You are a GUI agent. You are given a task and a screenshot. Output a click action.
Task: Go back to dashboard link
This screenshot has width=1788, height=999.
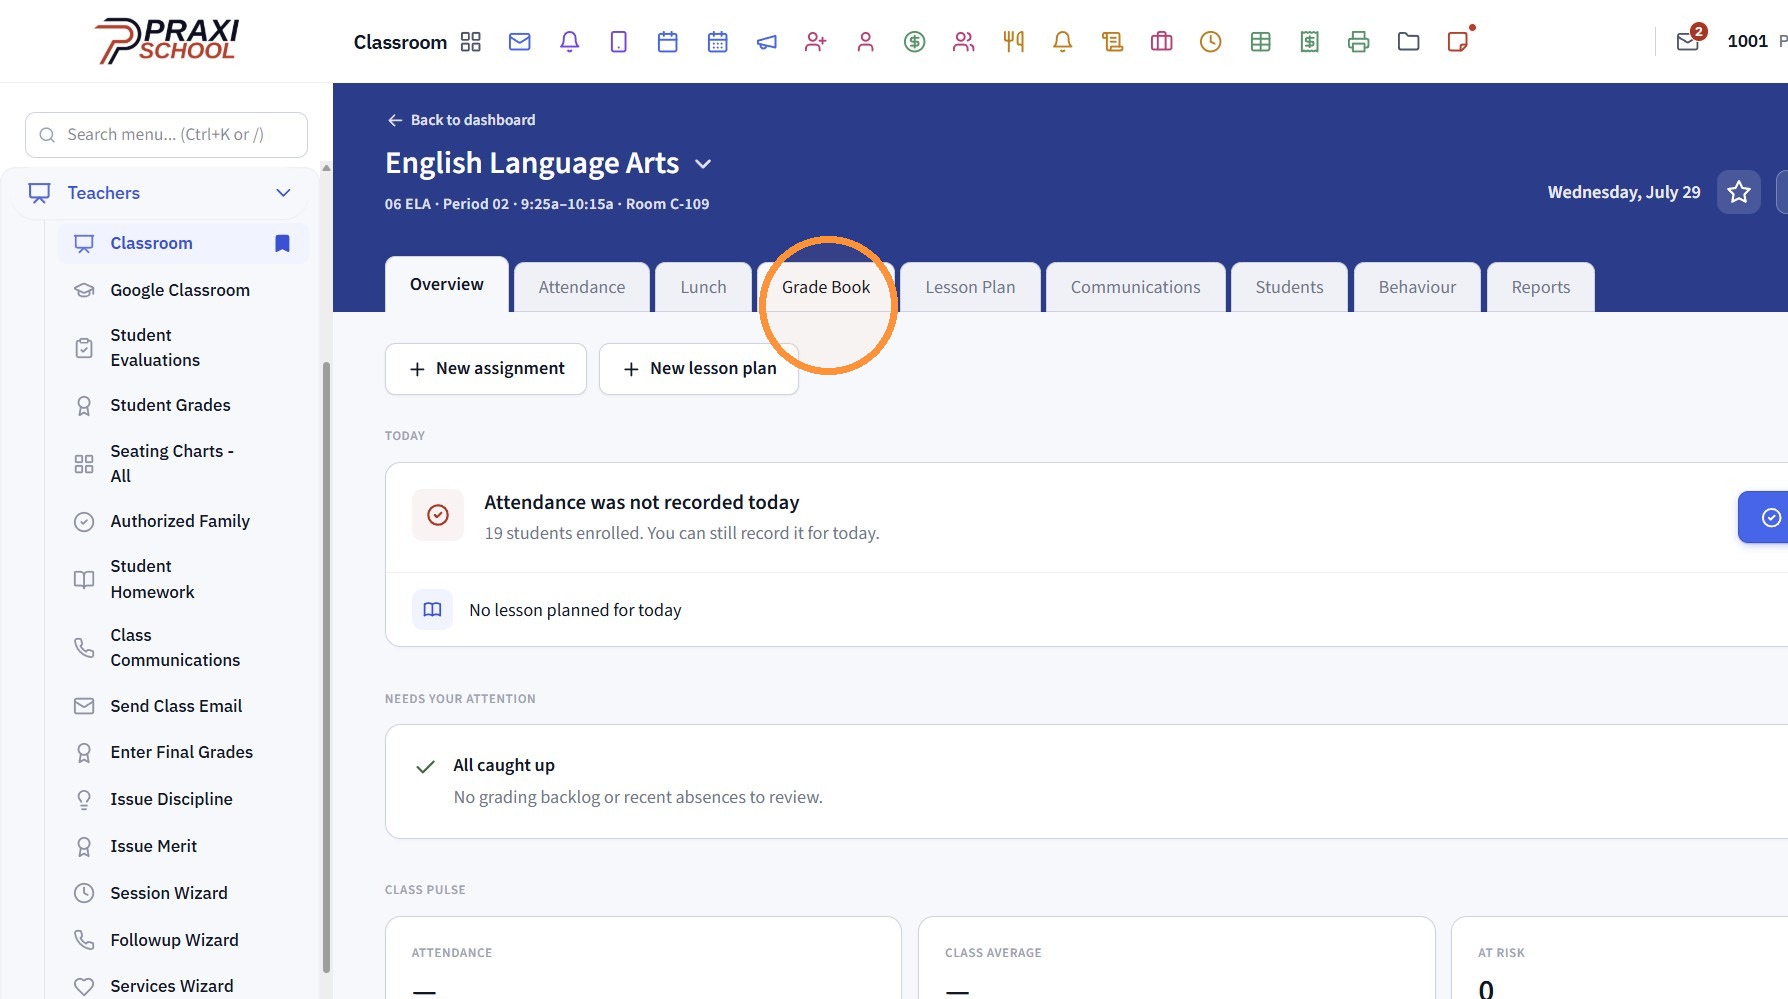(461, 120)
